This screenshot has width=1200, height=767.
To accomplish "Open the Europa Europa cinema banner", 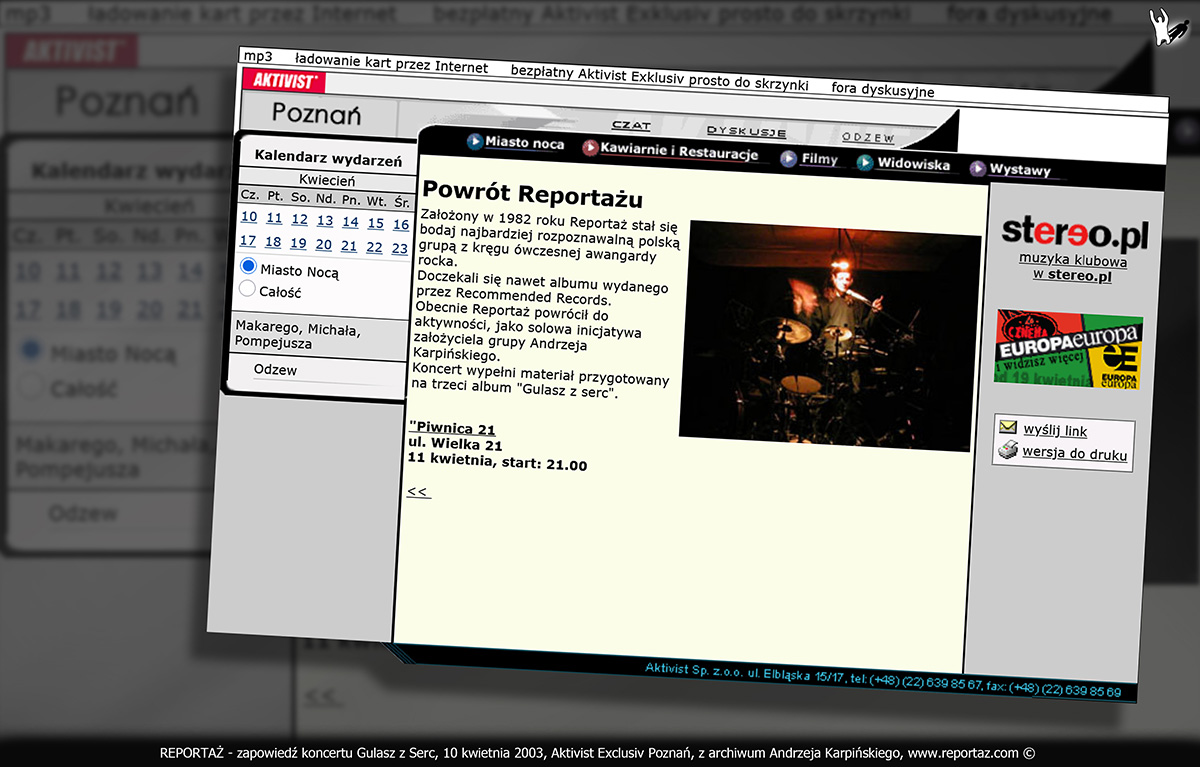I will [x=1069, y=349].
